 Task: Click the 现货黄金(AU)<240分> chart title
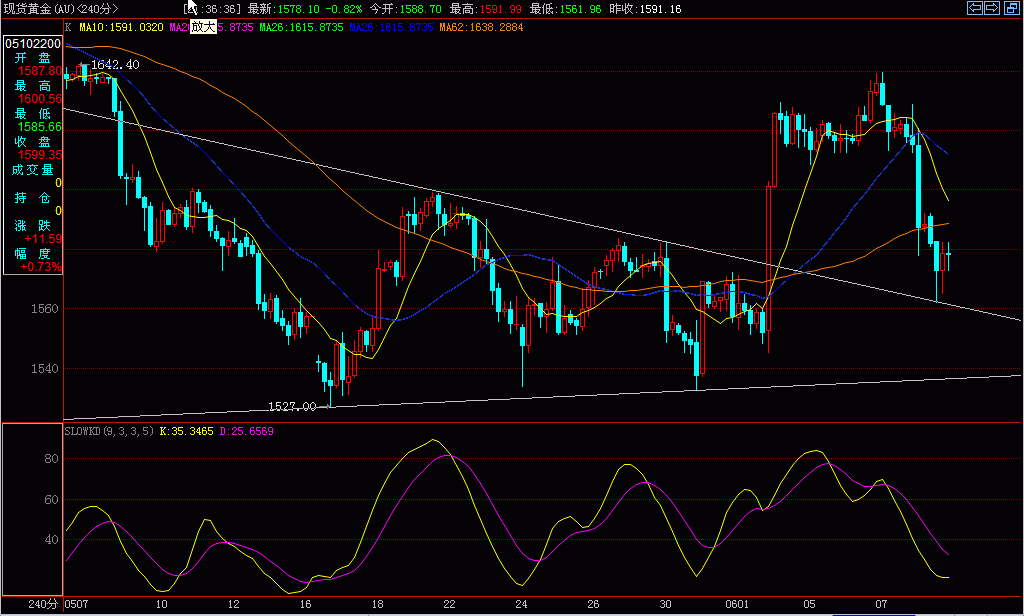click(x=61, y=8)
